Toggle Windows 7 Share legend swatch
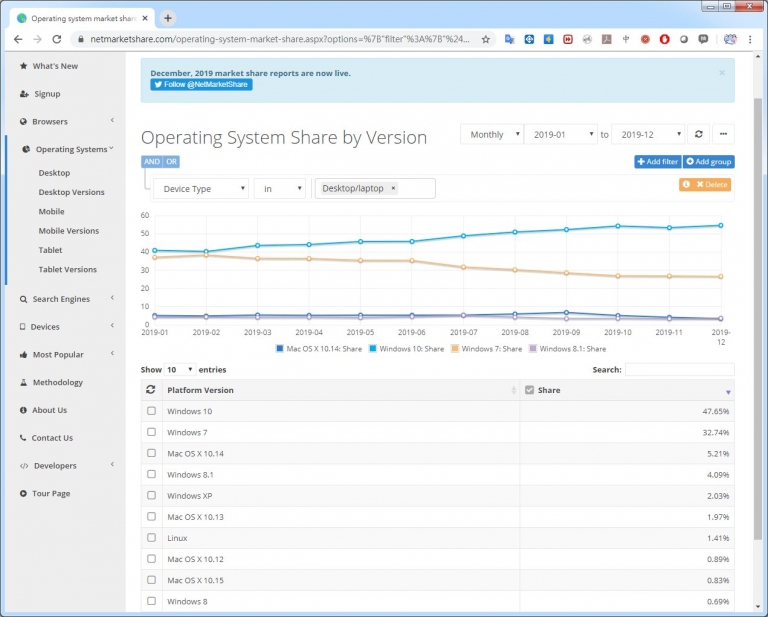 [455, 349]
